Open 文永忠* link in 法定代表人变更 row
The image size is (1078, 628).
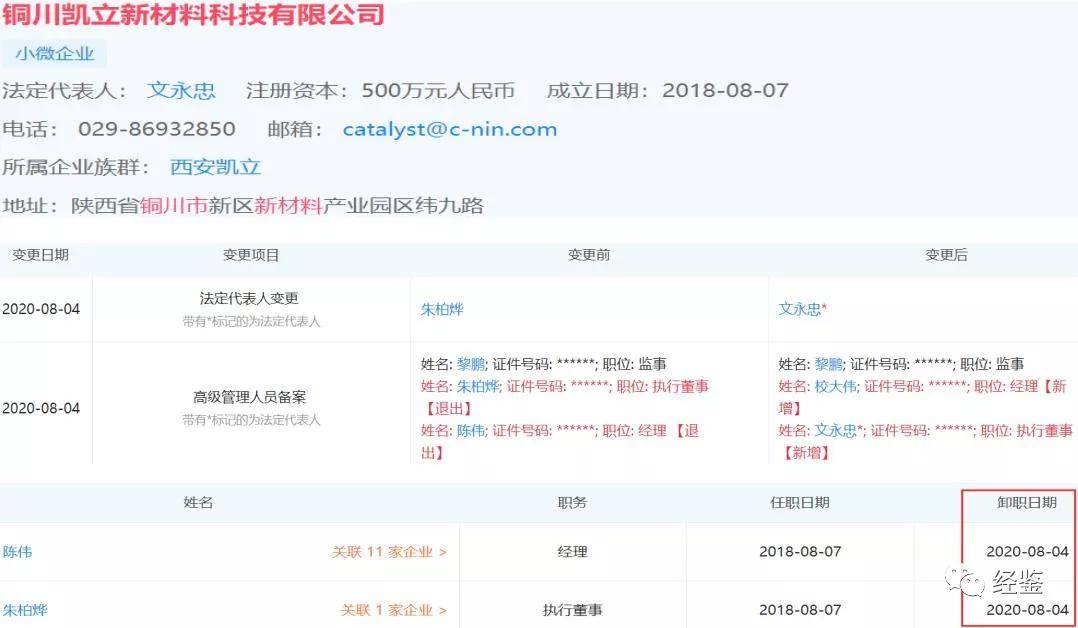click(802, 310)
